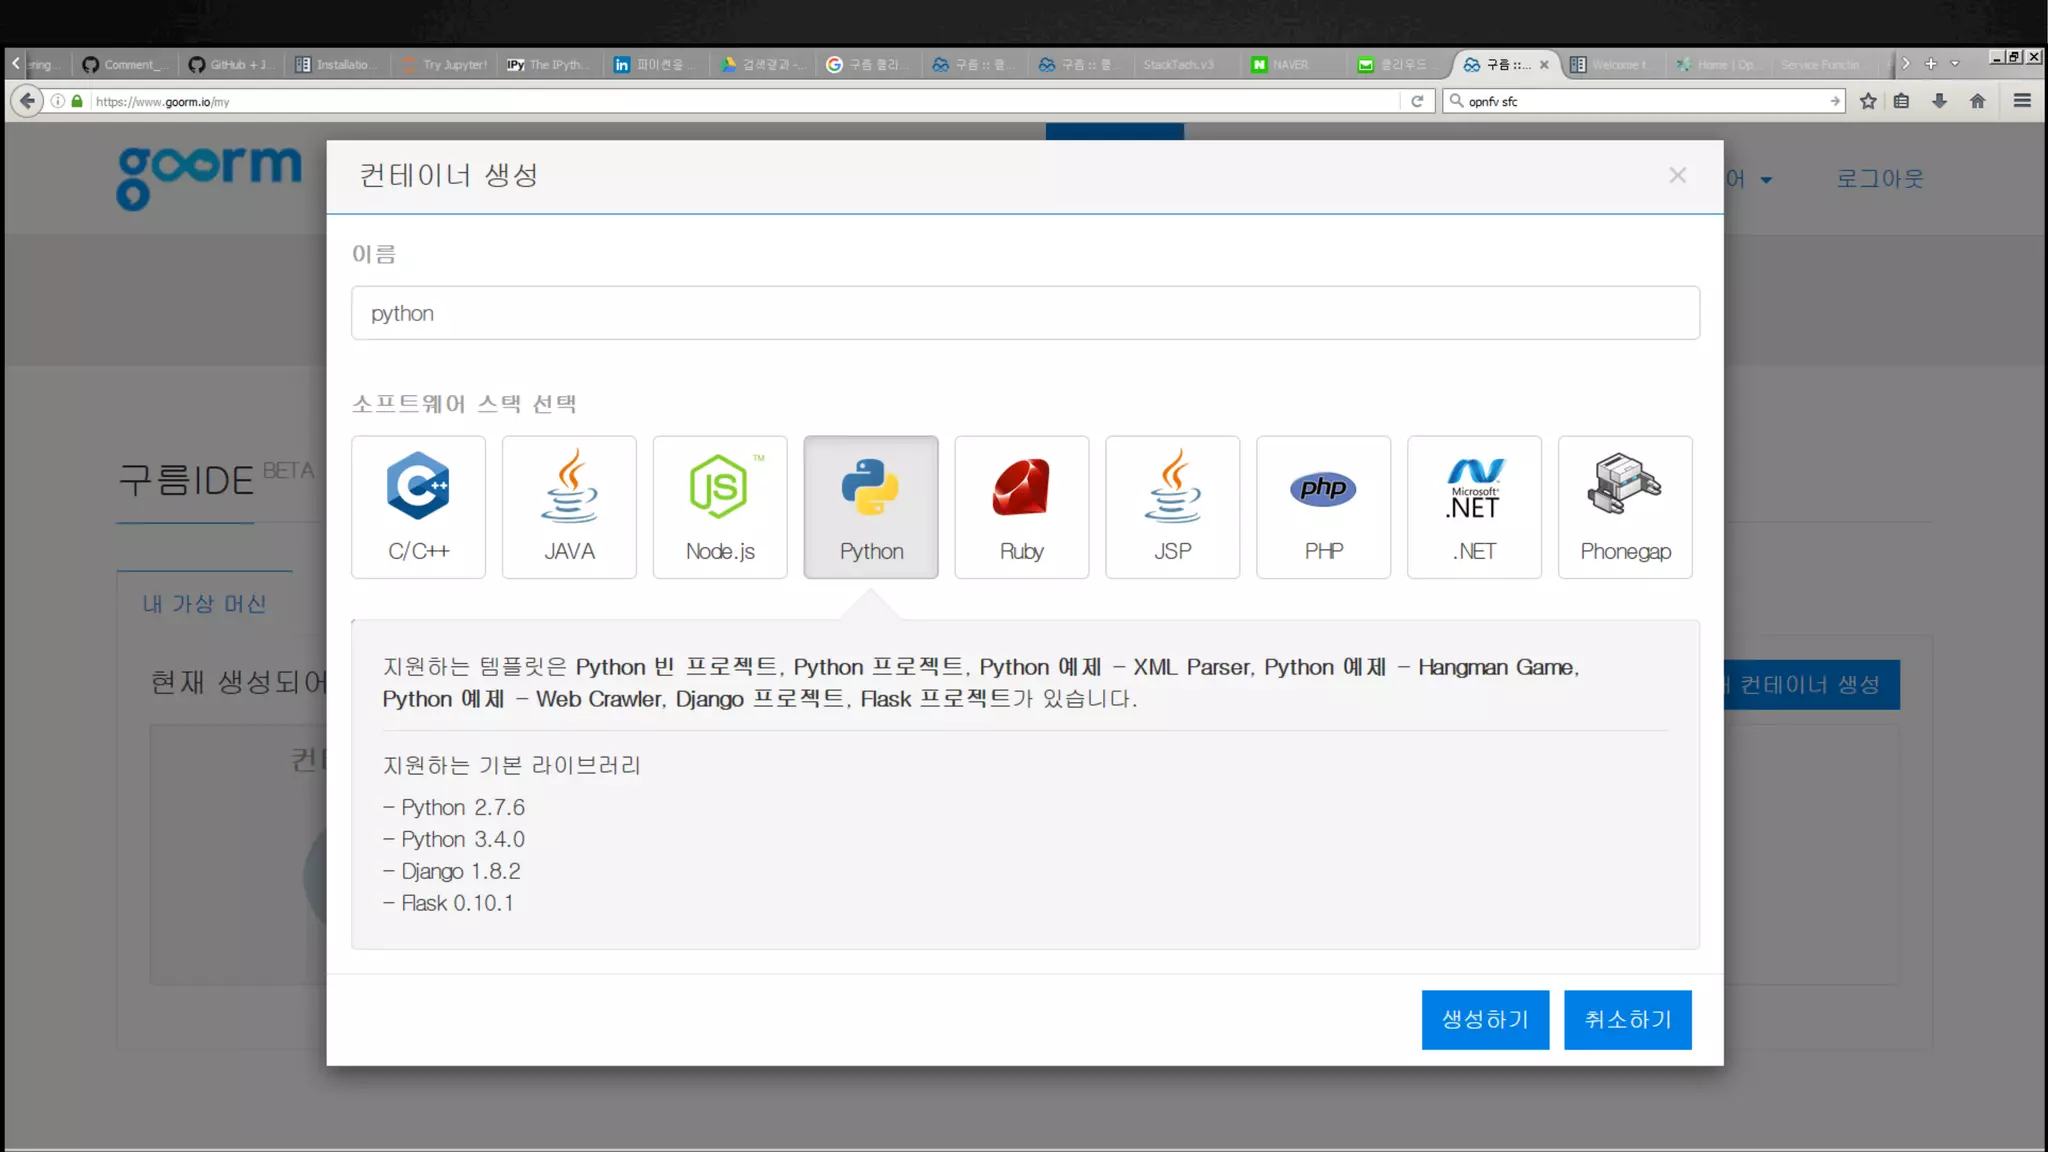Viewport: 2048px width, 1152px height.
Task: Close the container creation dialog
Action: click(x=1677, y=176)
